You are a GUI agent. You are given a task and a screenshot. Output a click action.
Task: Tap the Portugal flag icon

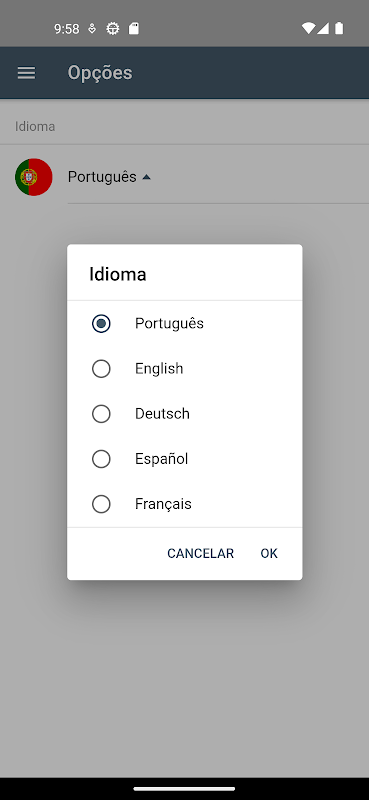click(x=34, y=177)
